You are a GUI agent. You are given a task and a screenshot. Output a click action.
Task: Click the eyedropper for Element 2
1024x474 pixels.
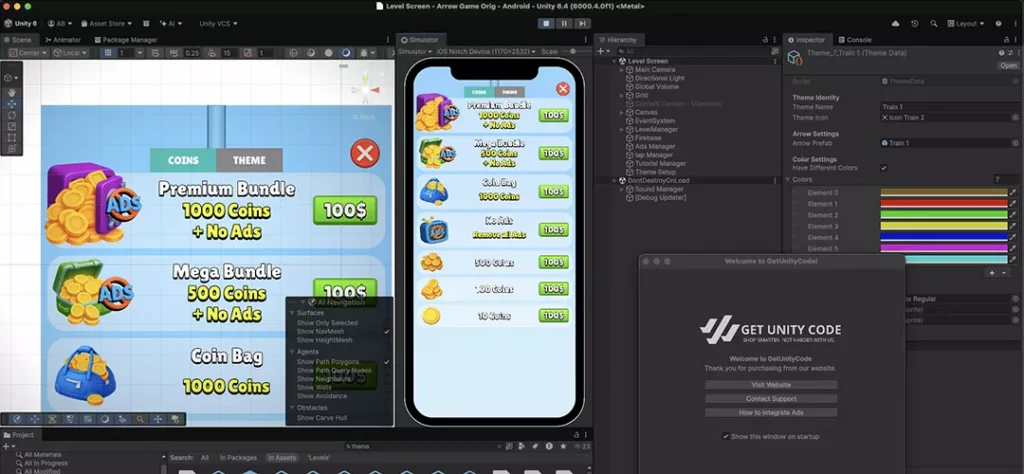click(x=1014, y=215)
